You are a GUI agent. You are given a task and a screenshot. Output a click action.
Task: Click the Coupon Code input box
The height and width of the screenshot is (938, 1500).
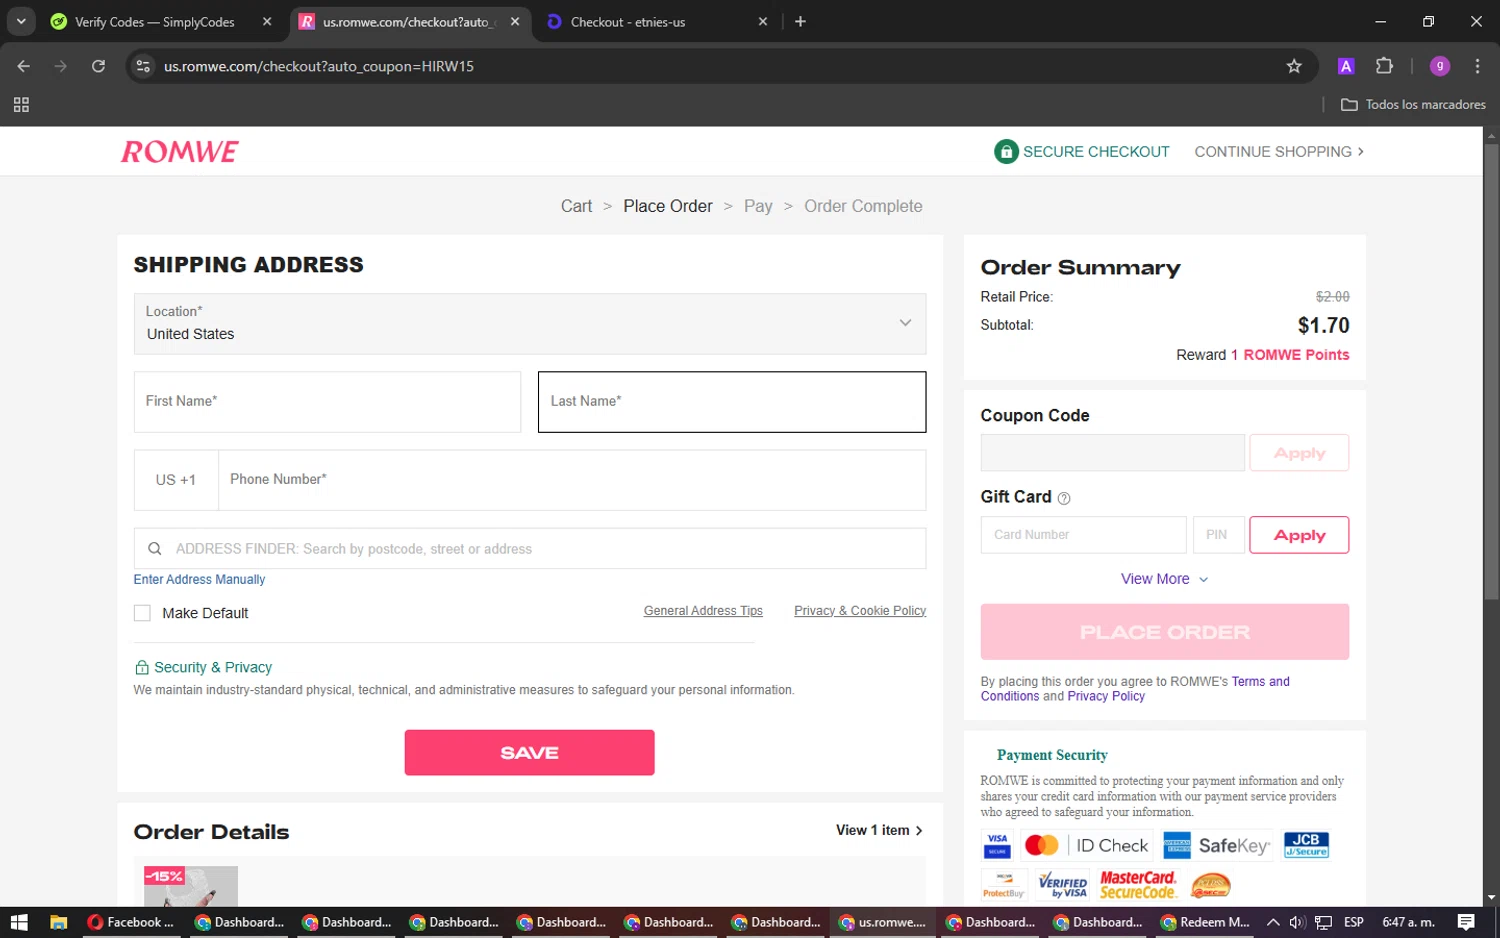(1113, 453)
